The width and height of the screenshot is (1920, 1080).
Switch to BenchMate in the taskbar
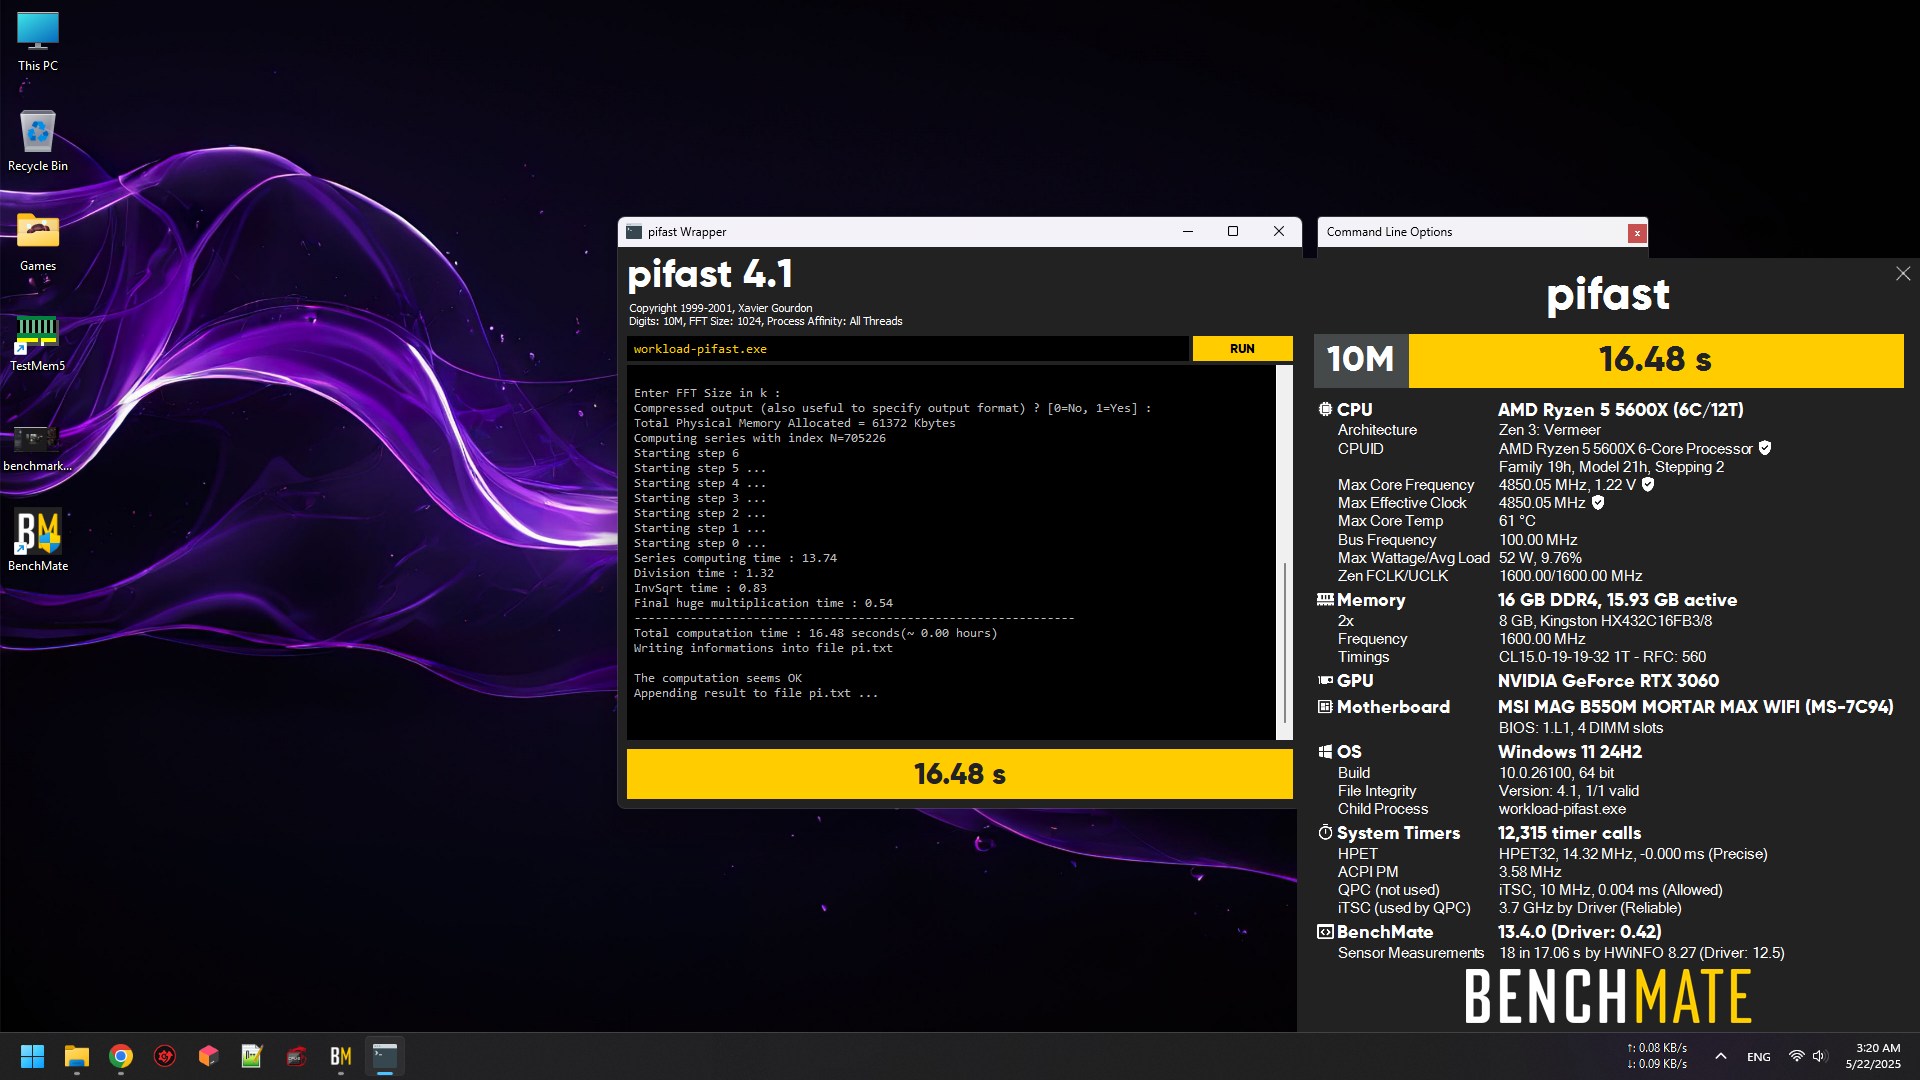click(x=341, y=1056)
